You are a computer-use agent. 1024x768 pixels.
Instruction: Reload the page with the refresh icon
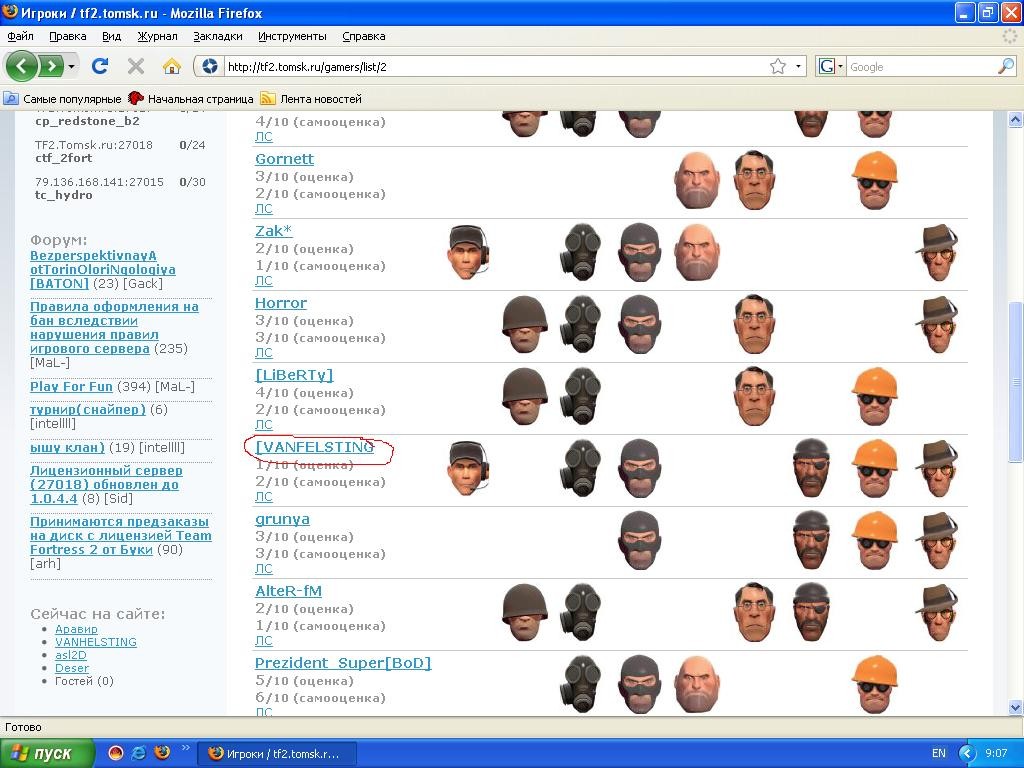pyautogui.click(x=100, y=66)
